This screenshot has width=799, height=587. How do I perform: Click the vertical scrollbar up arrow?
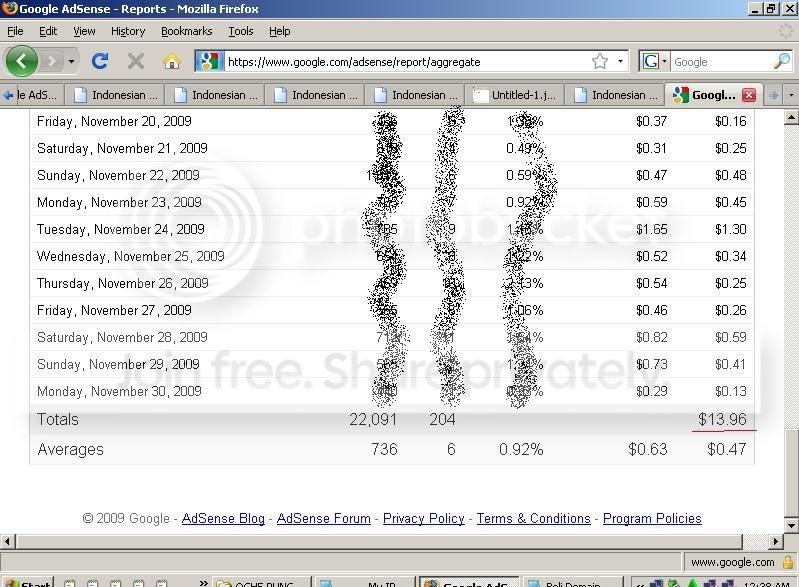(791, 118)
